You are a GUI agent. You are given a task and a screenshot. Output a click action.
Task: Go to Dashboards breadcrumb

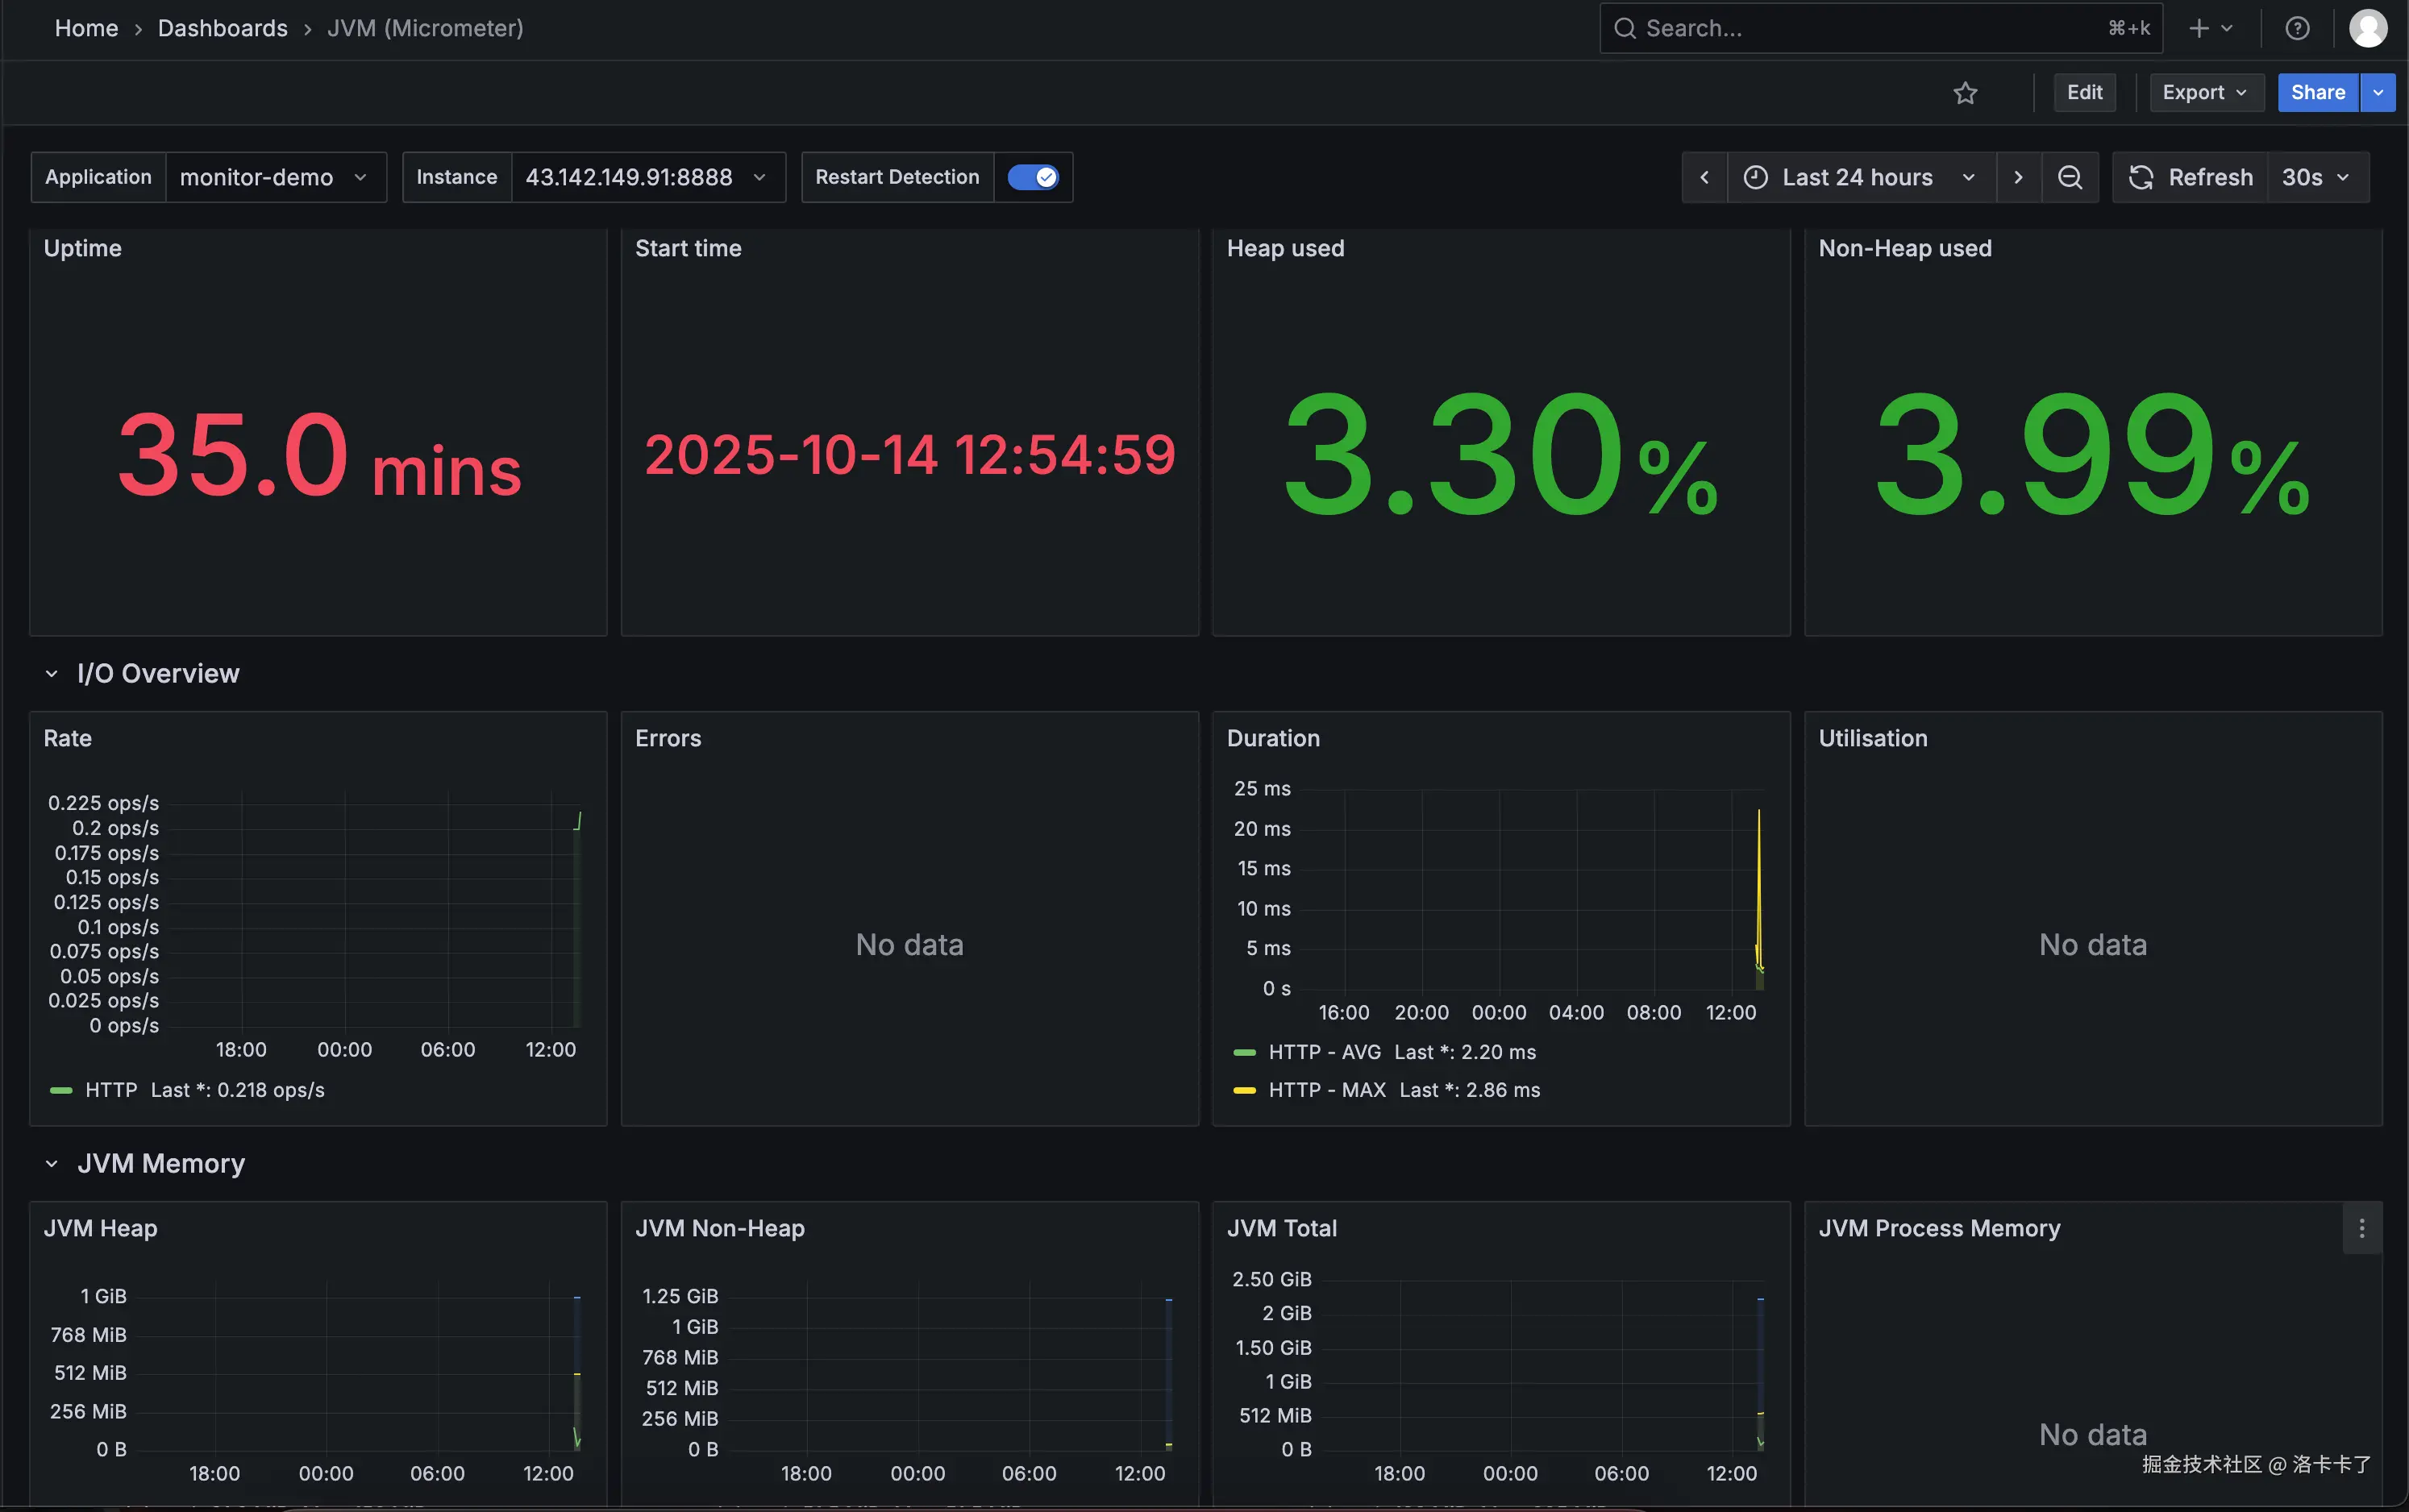222,28
